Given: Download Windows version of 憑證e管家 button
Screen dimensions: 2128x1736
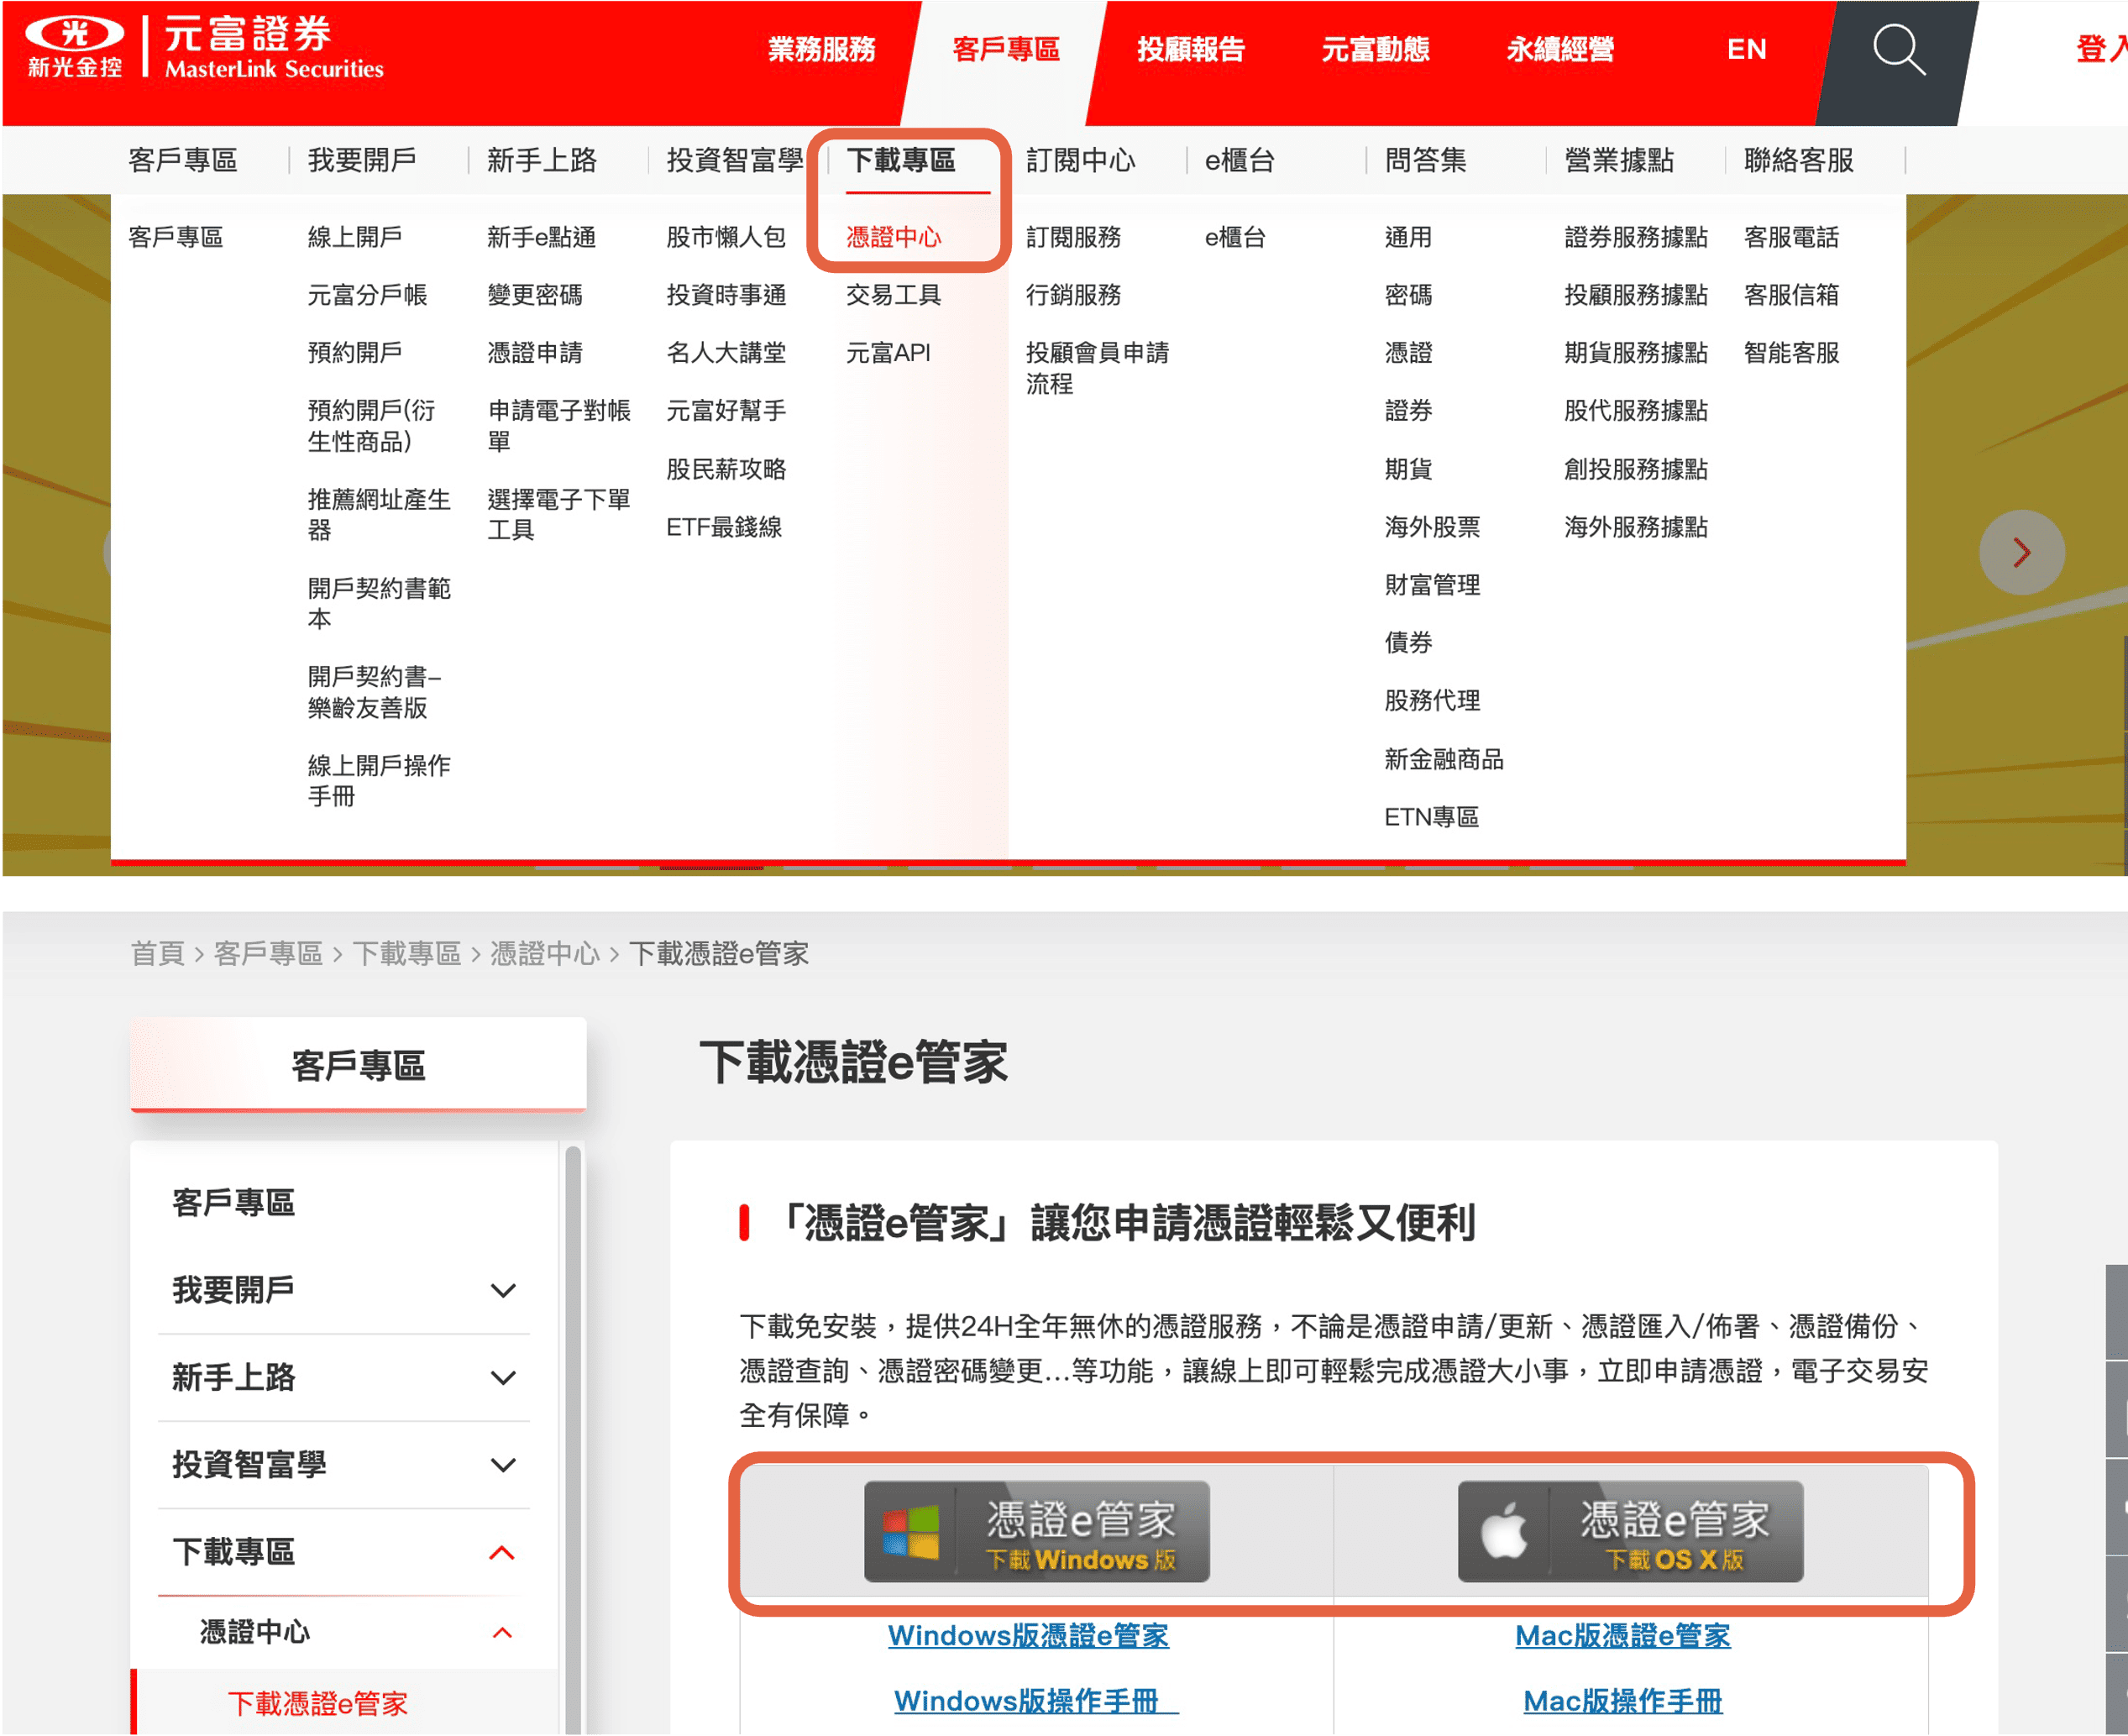Looking at the screenshot, I should [1036, 1531].
